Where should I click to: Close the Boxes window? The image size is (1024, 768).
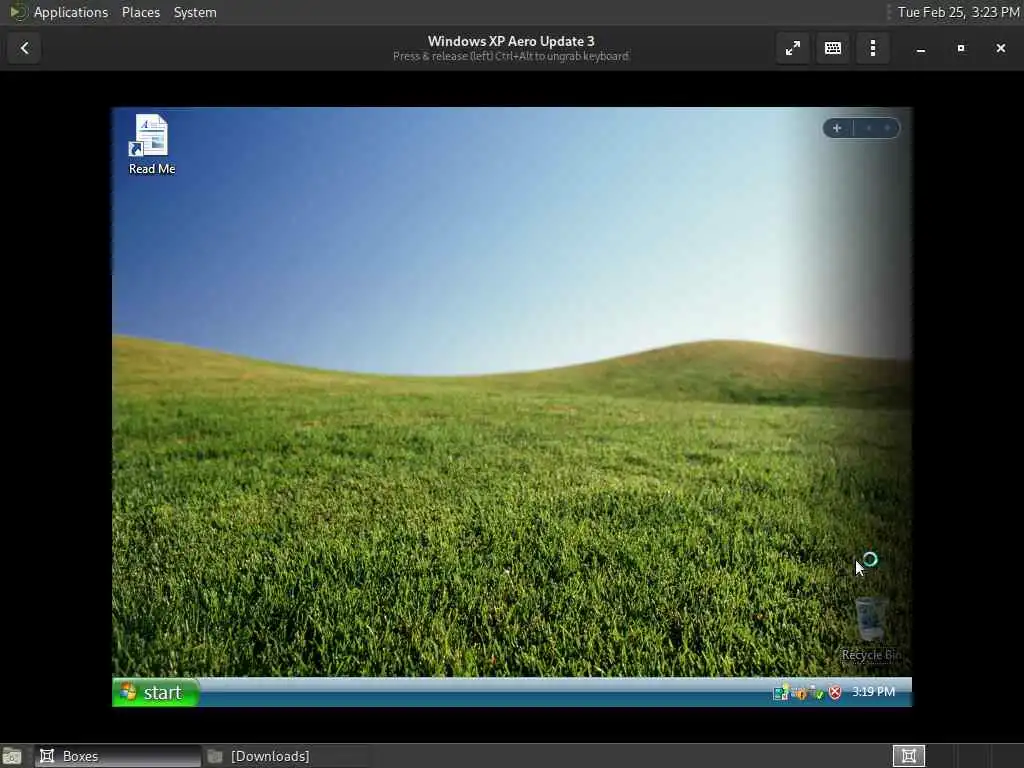pyautogui.click(x=1000, y=48)
